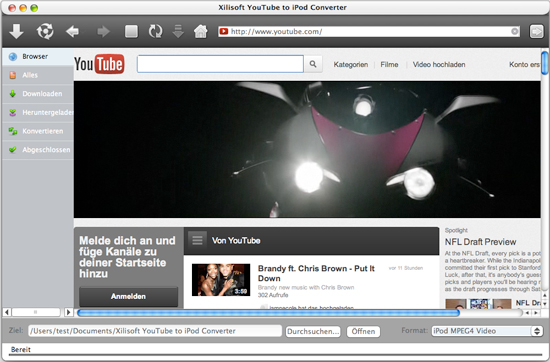Click the YouTube favicon in address bar
This screenshot has width=550, height=362.
[223, 32]
